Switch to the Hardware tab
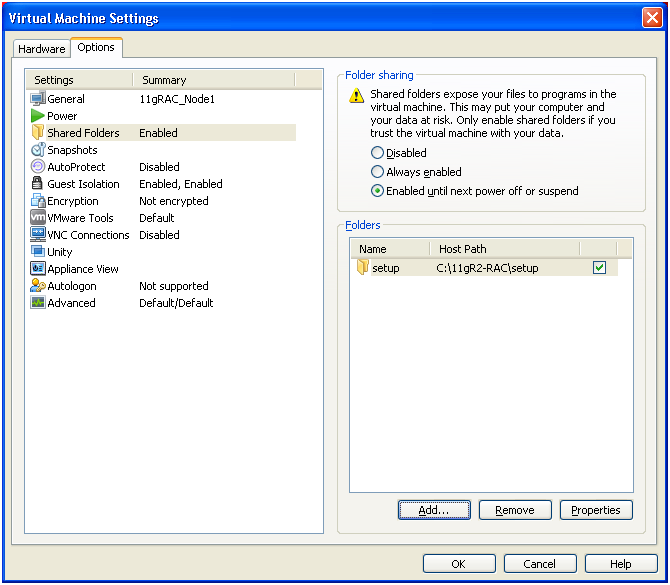The width and height of the screenshot is (670, 585). pyautogui.click(x=41, y=49)
